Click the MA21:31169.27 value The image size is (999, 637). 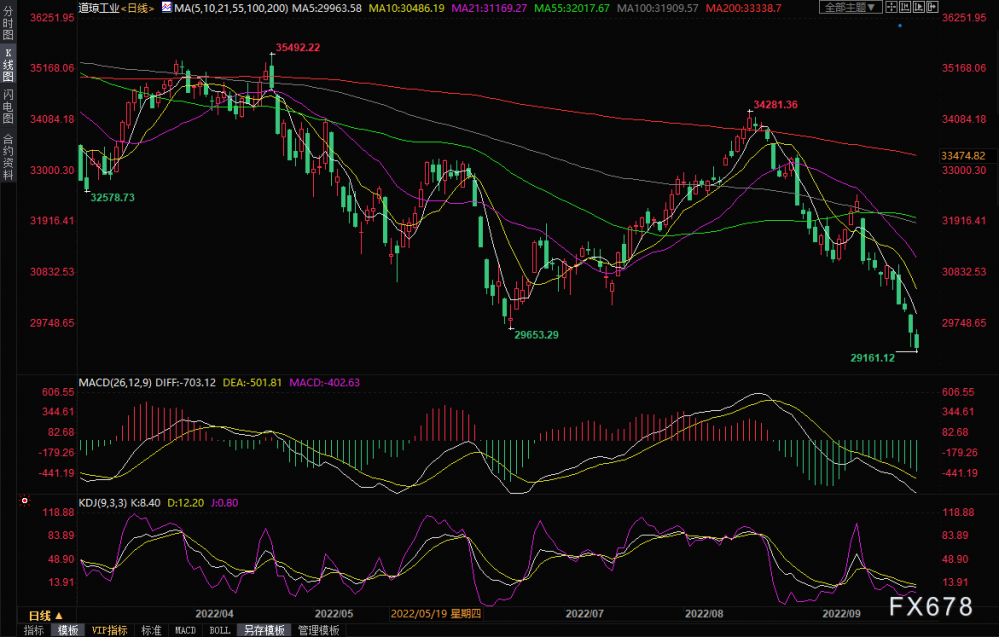(x=489, y=8)
